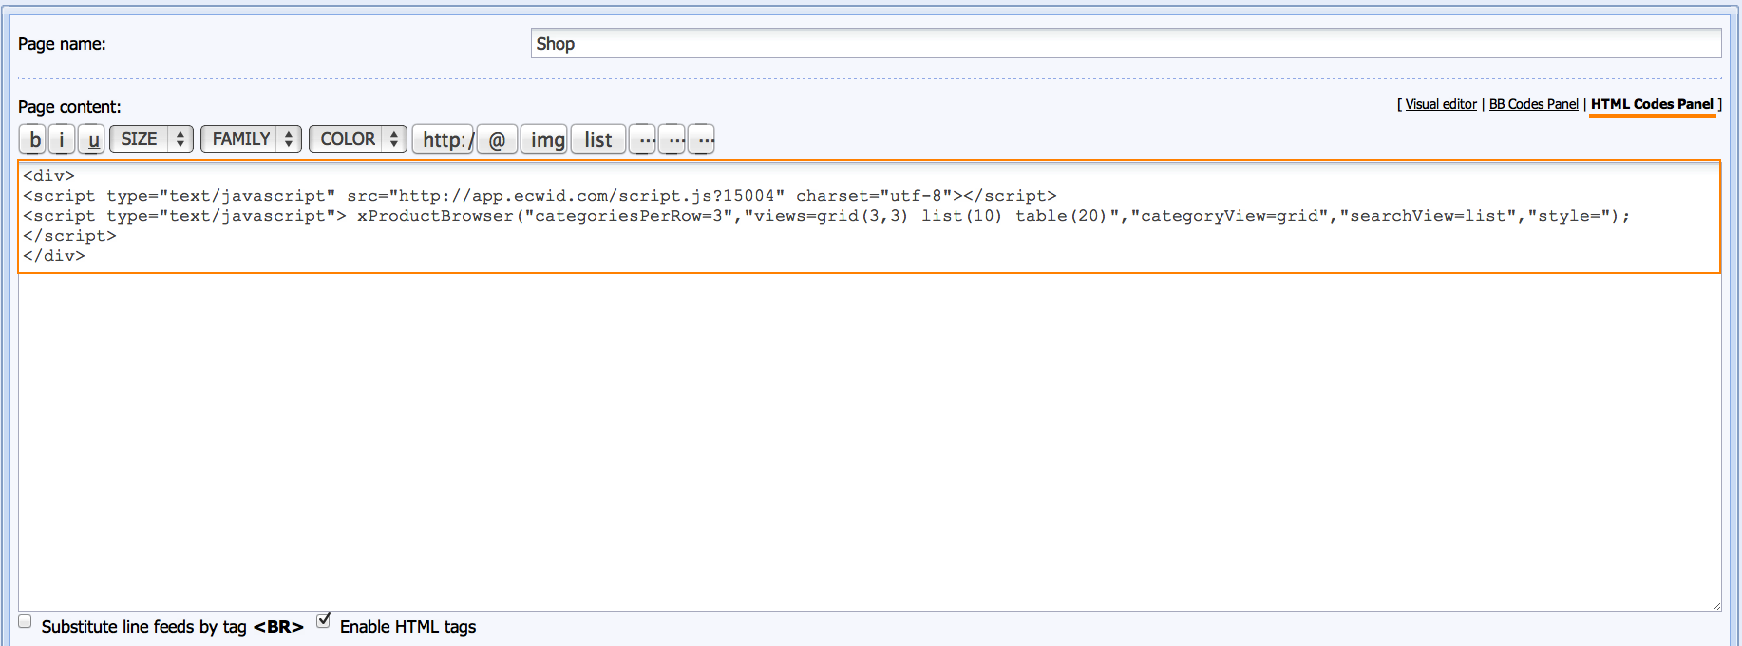Insert a link with the http:/ button

(443, 139)
